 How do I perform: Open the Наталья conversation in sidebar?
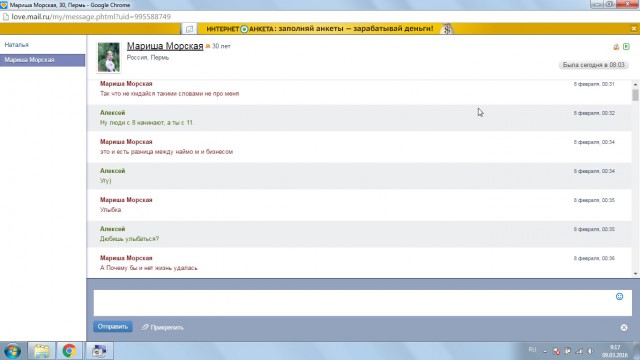point(16,44)
